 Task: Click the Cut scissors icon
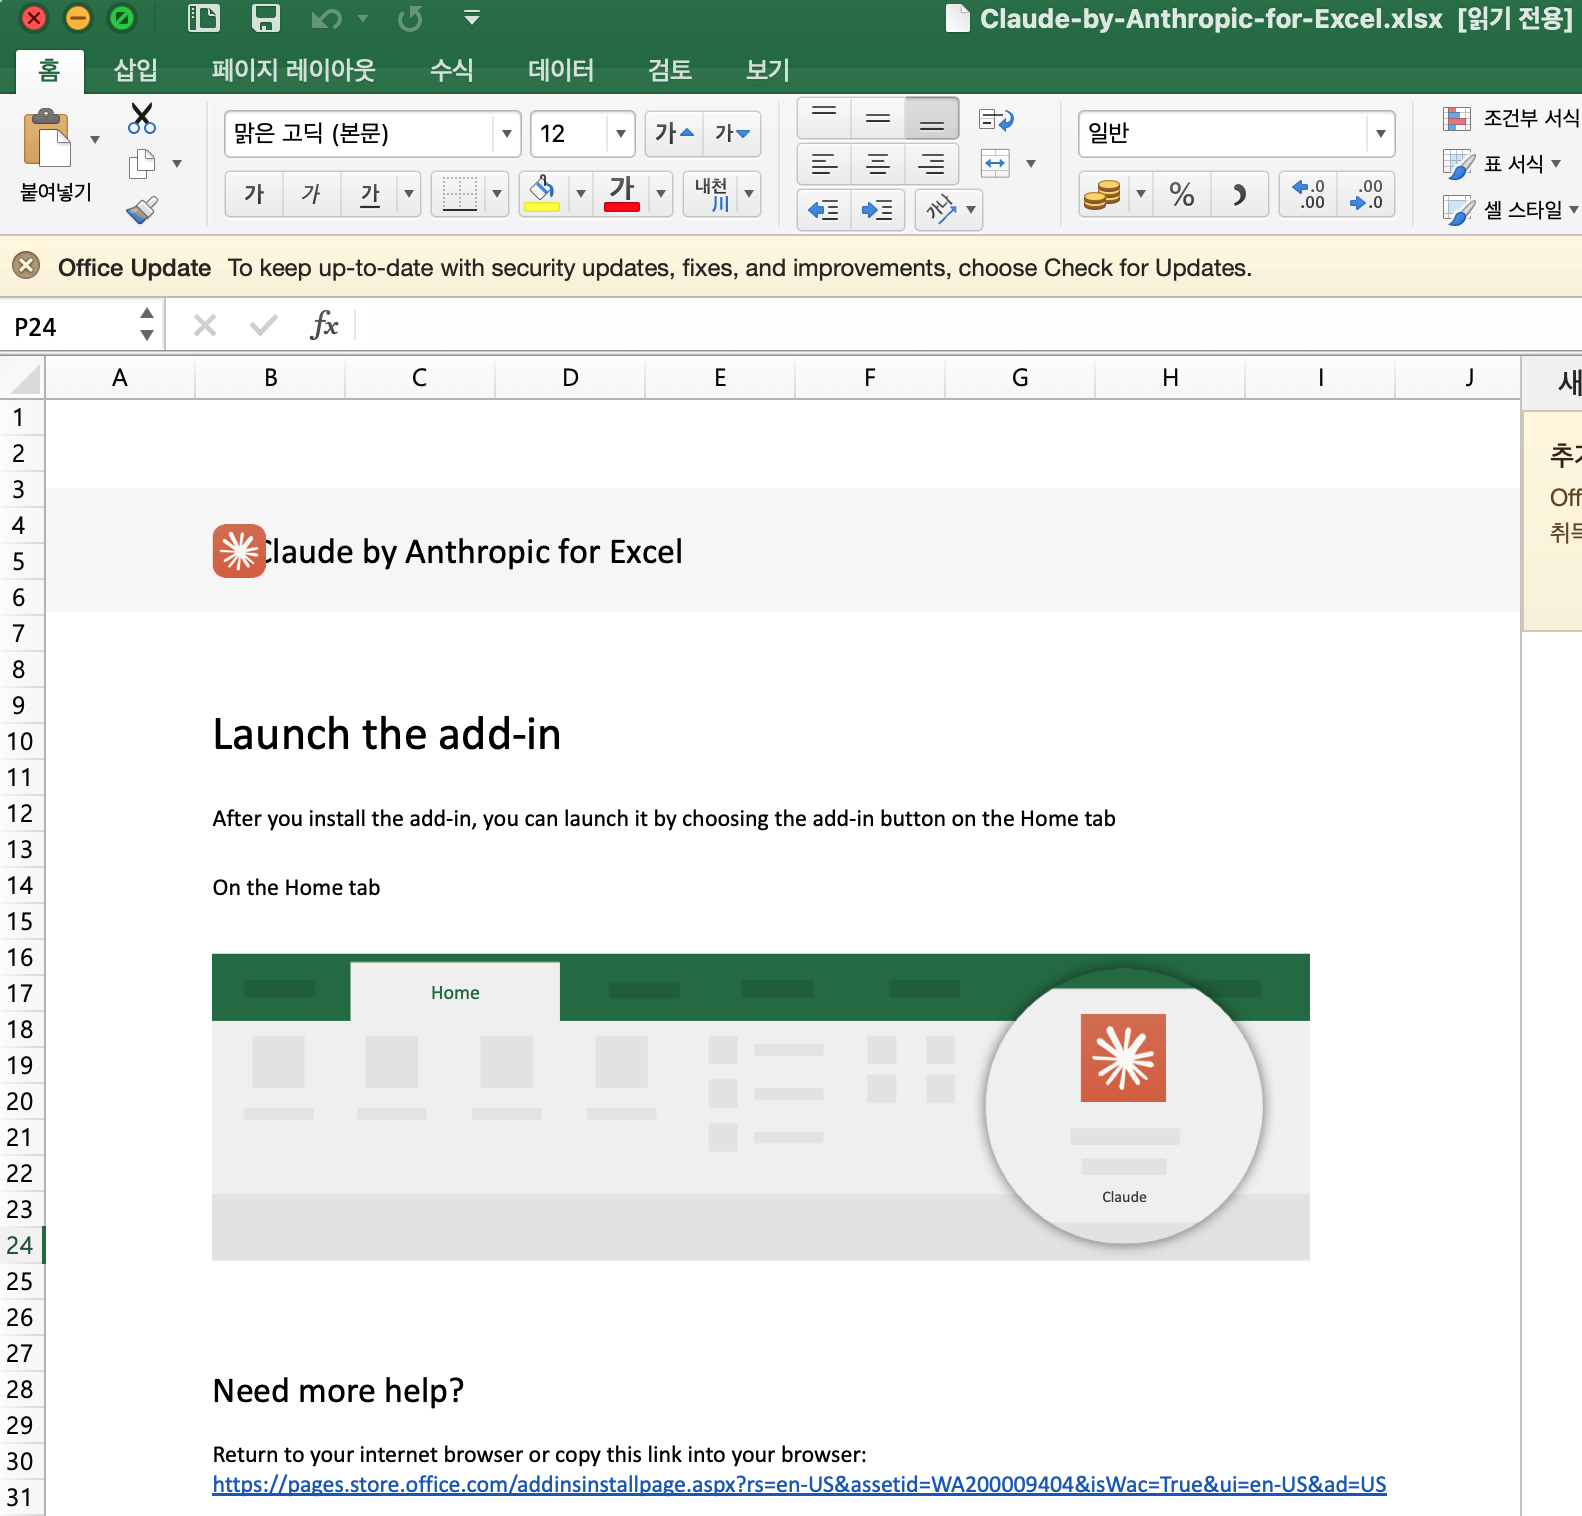click(142, 118)
